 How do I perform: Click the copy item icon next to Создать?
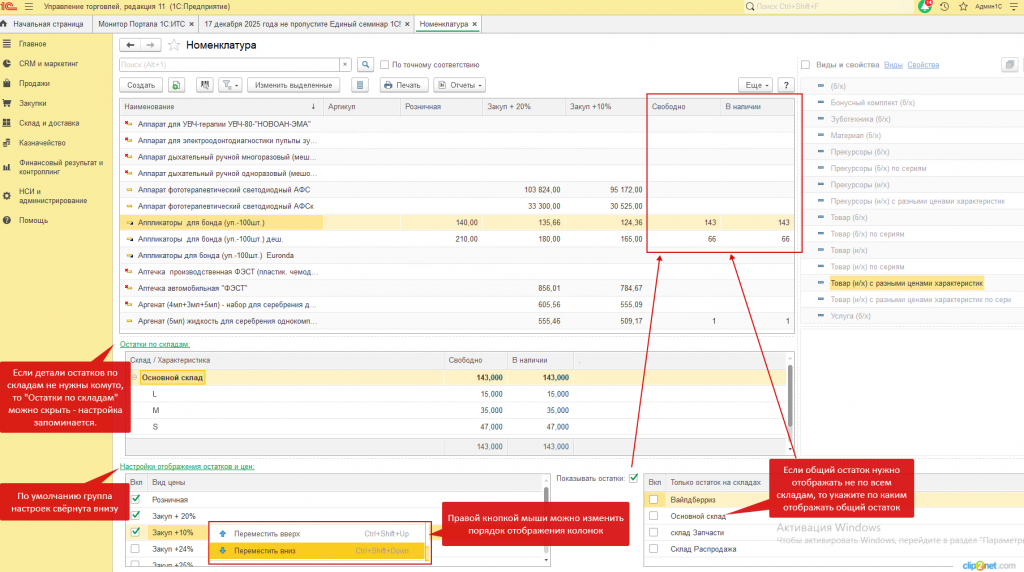pyautogui.click(x=176, y=85)
